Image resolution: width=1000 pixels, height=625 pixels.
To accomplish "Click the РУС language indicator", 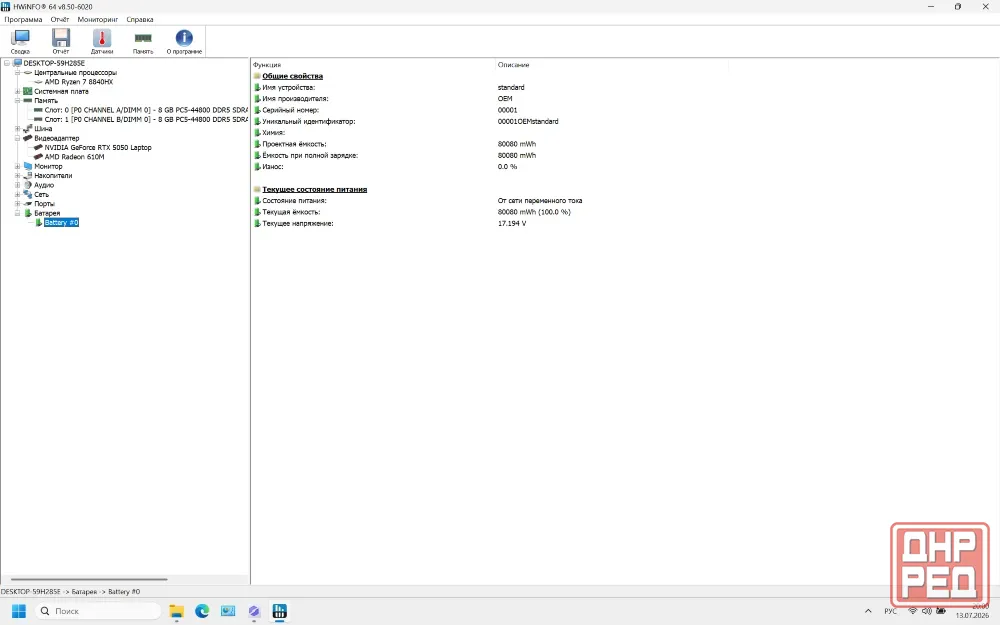I will [x=890, y=611].
